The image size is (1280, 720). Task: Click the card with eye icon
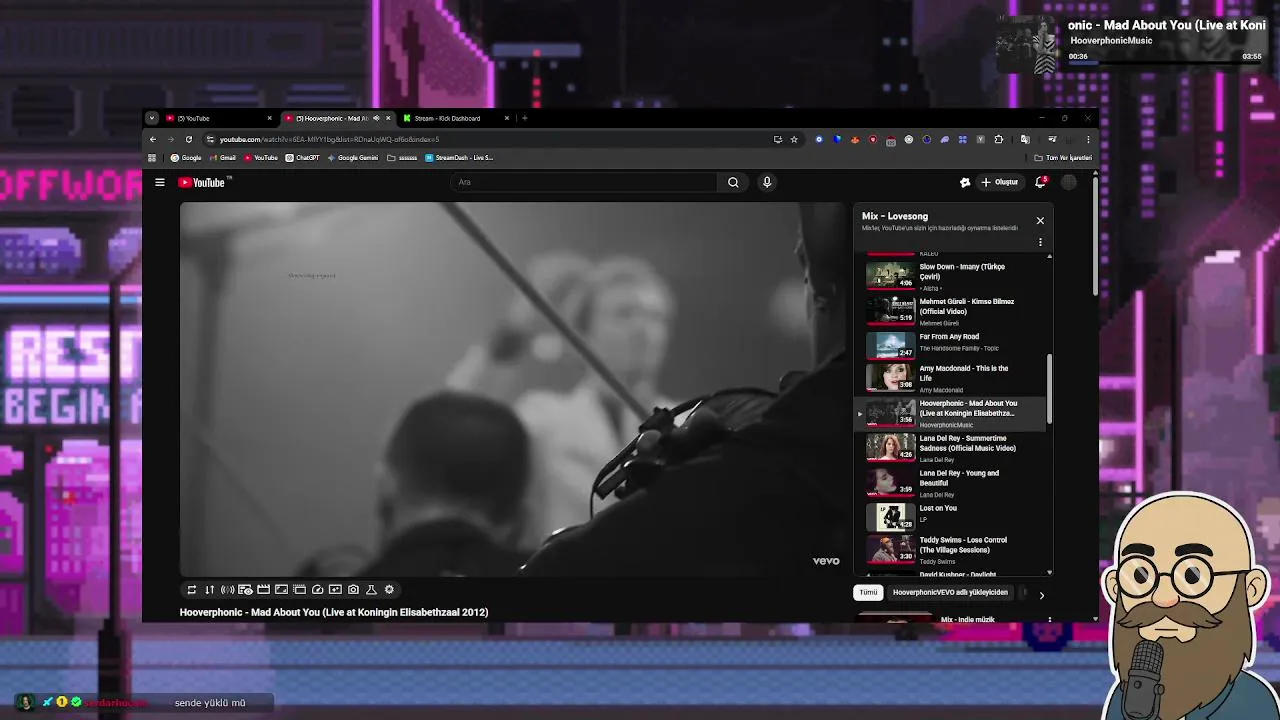(245, 590)
